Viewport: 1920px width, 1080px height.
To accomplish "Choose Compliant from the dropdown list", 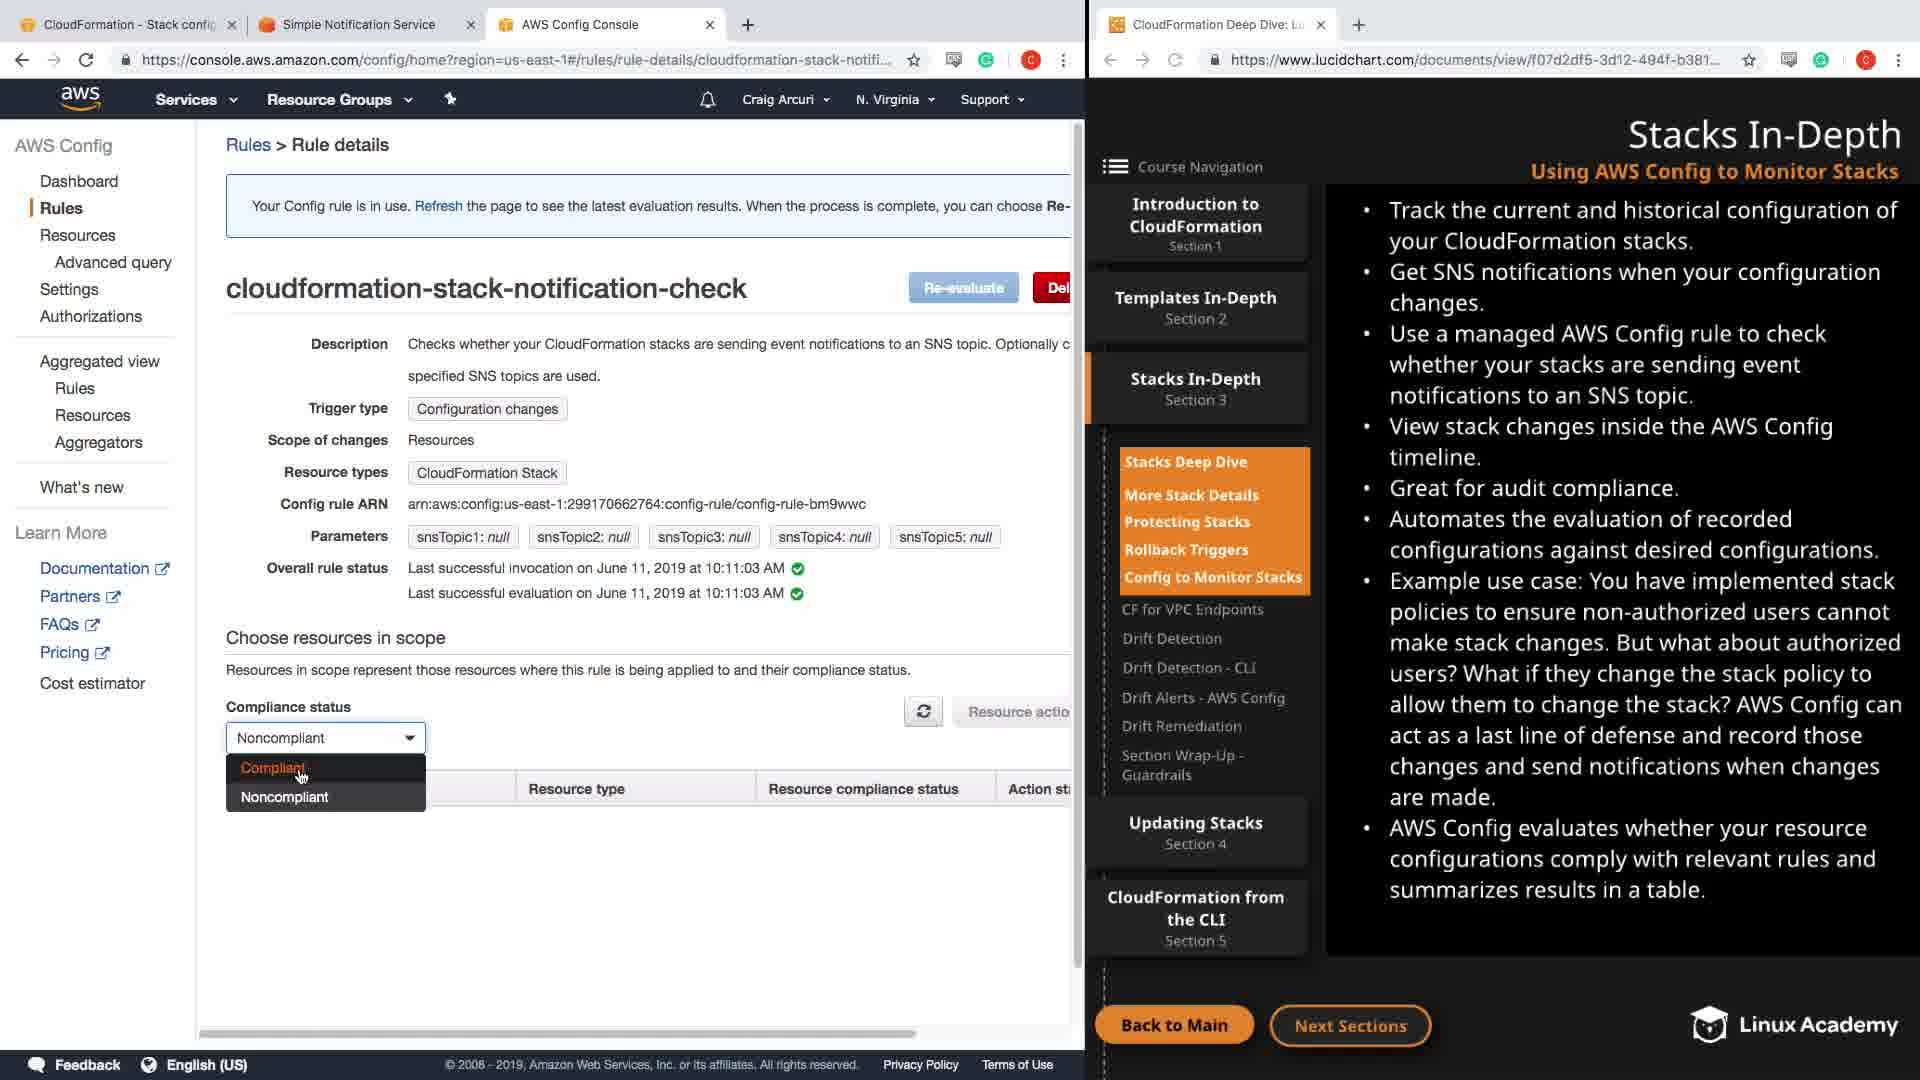I will click(272, 768).
